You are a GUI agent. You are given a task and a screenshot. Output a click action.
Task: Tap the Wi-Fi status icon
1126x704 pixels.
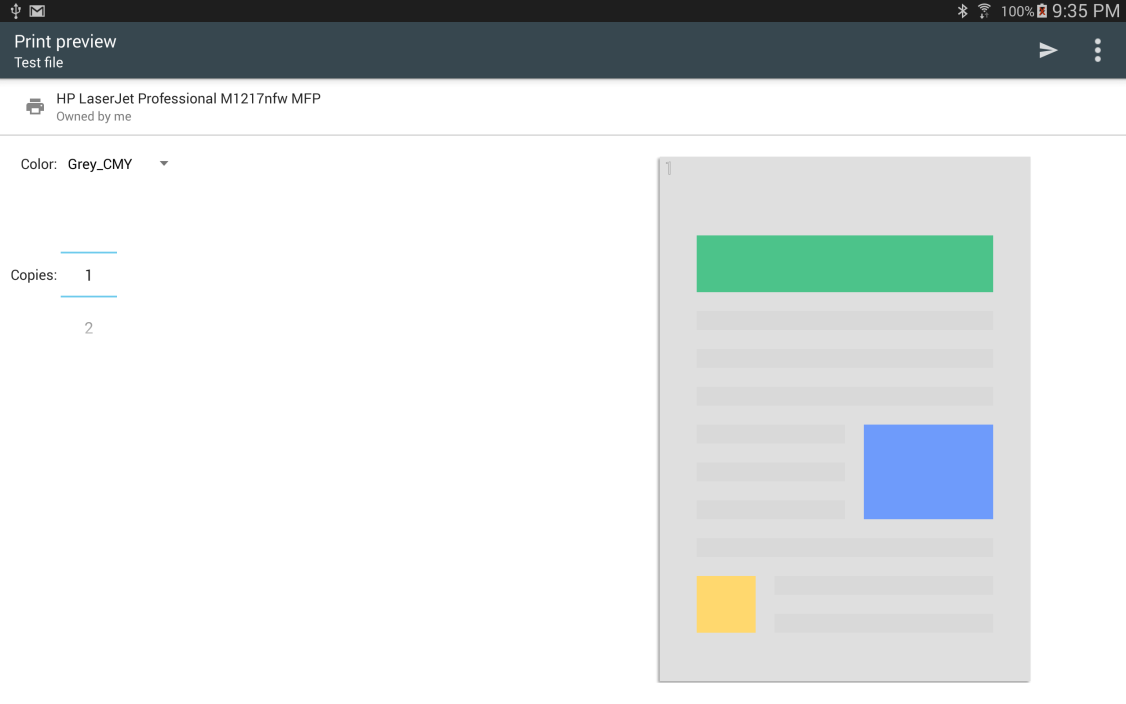tap(985, 11)
